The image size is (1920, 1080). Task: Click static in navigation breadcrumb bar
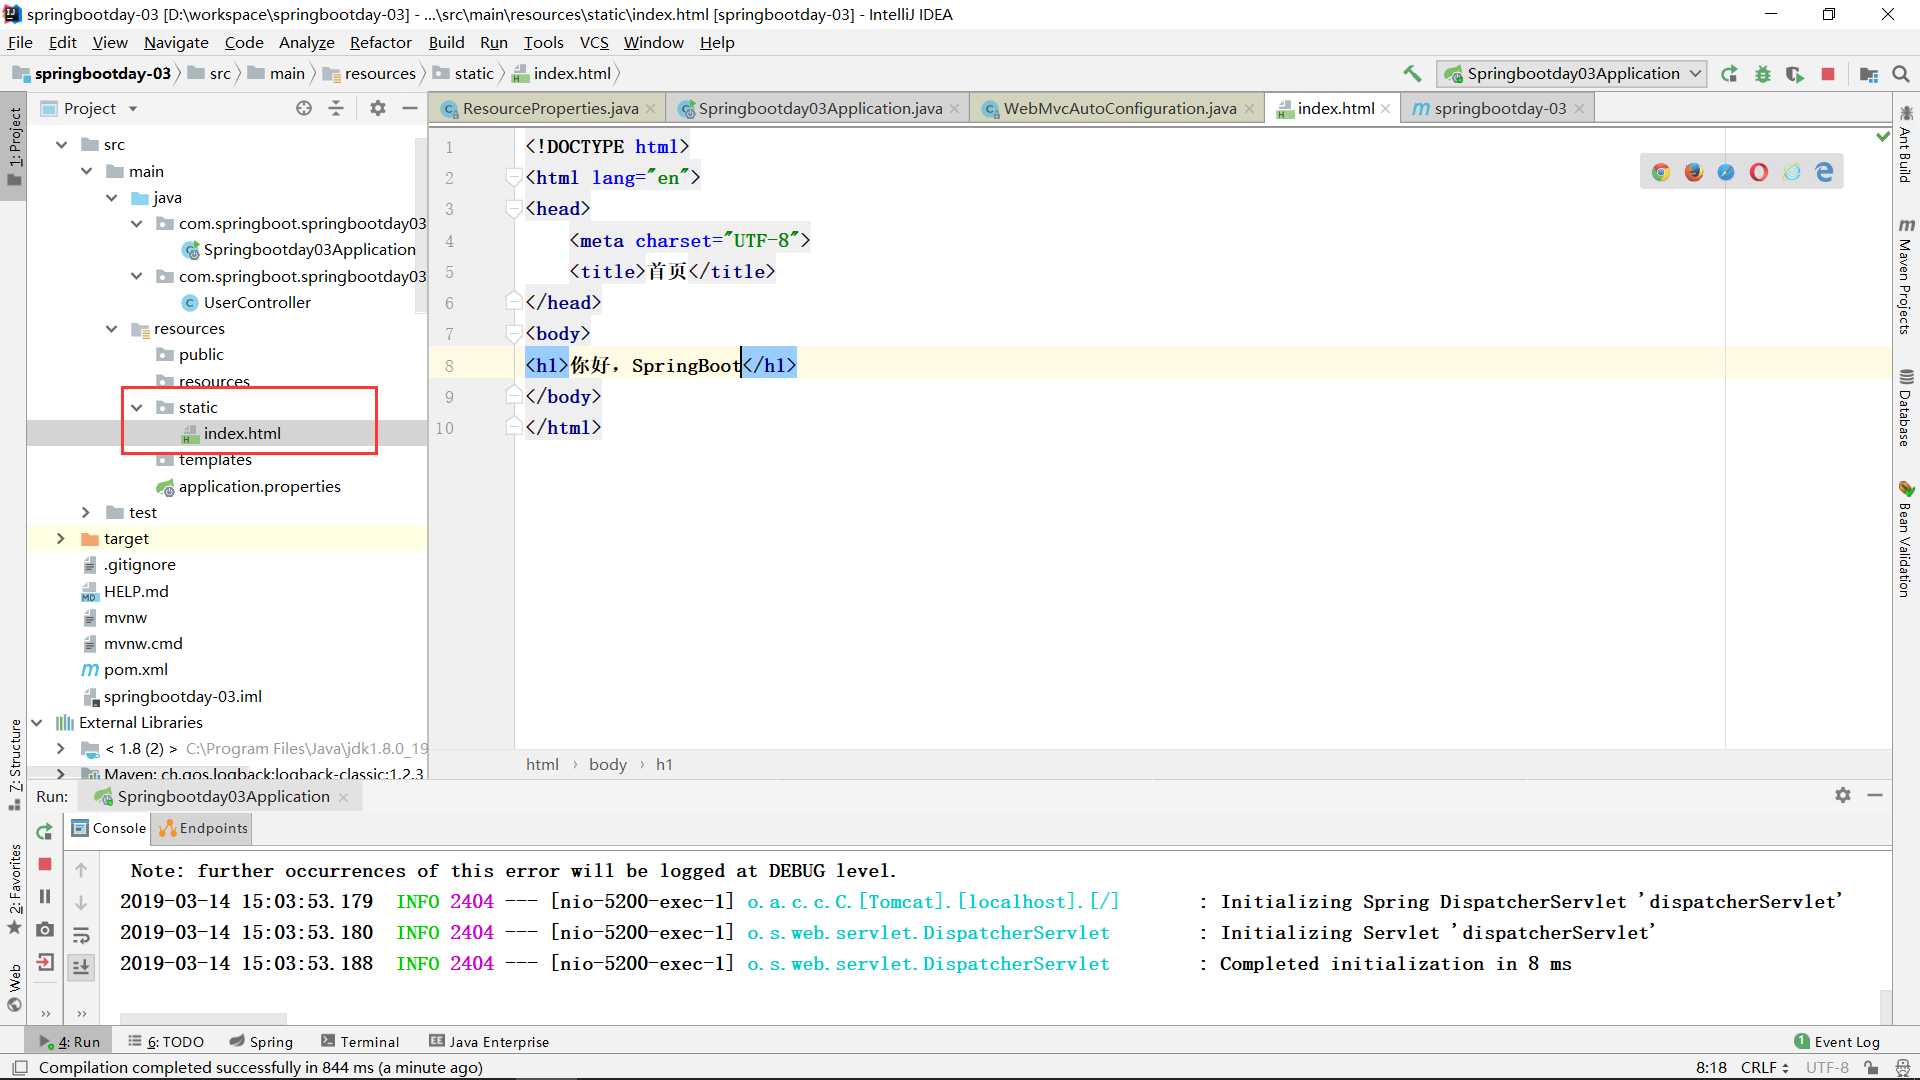tap(474, 73)
